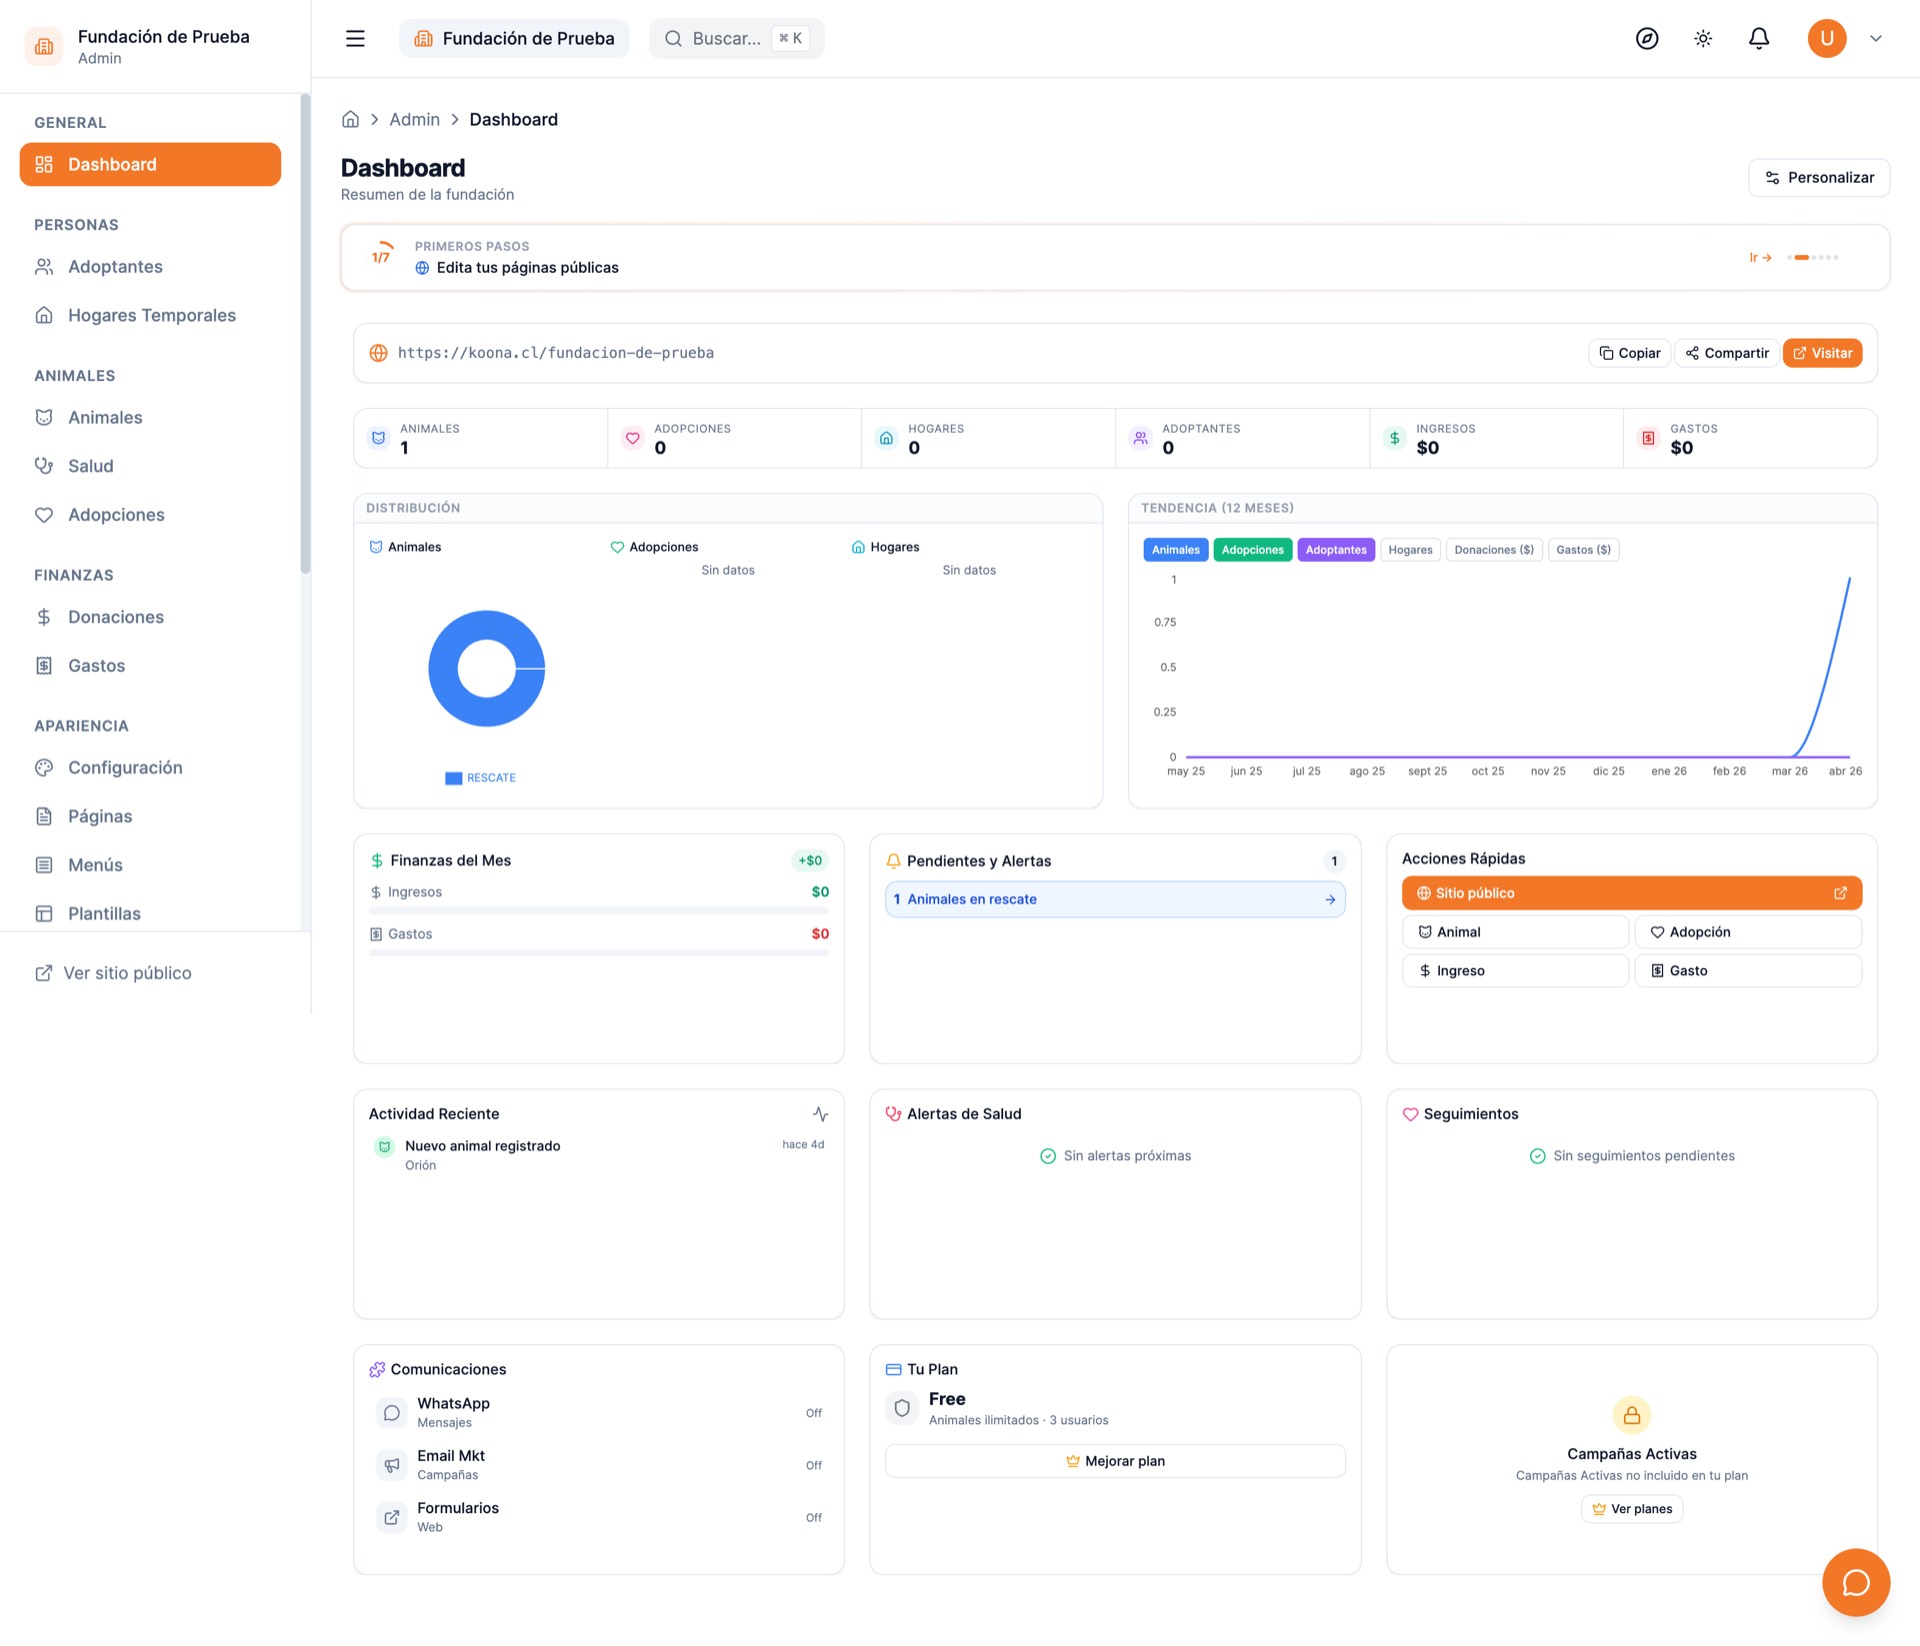This screenshot has height=1646, width=1920.
Task: Click the arrow on Animales en rescate
Action: pos(1330,899)
